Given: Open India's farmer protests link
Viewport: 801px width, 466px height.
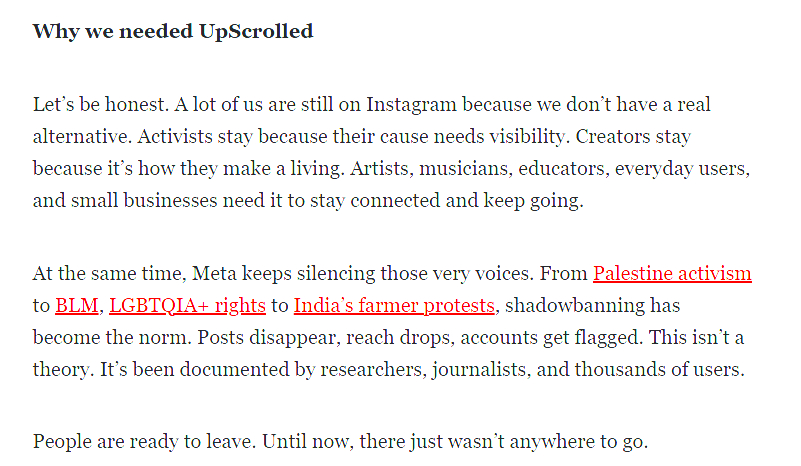Looking at the screenshot, I should tap(394, 305).
